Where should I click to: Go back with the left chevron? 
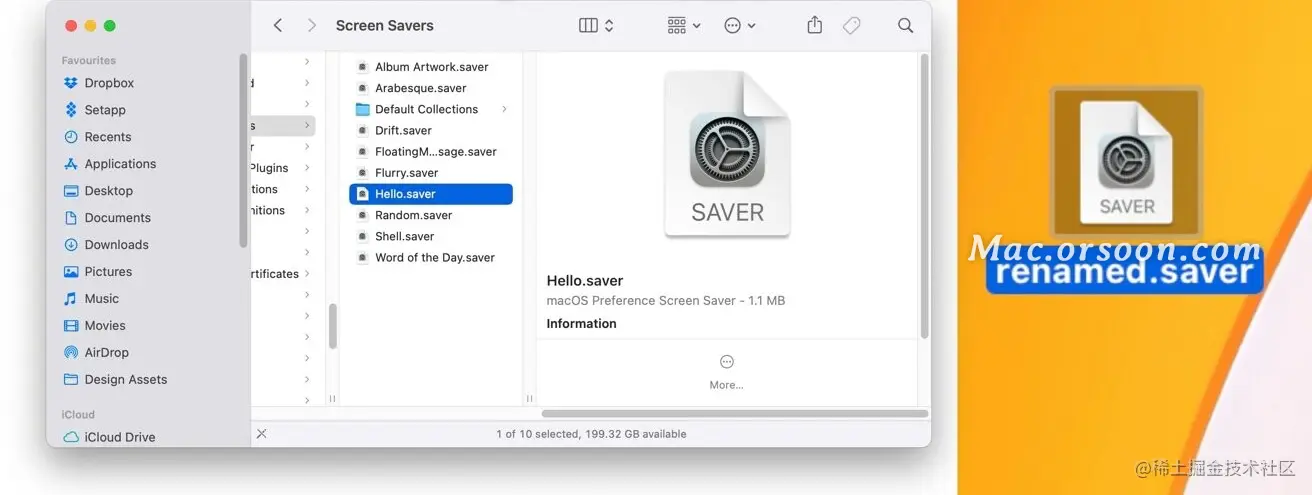click(x=278, y=25)
